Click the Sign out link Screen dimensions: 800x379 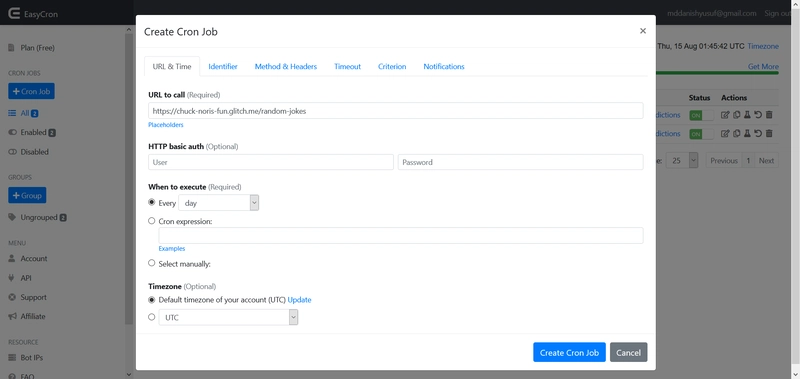point(778,14)
